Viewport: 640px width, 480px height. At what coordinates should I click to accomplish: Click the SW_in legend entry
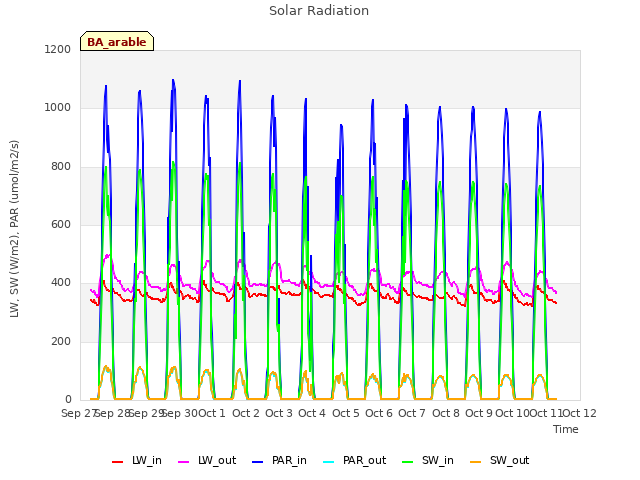[428, 461]
